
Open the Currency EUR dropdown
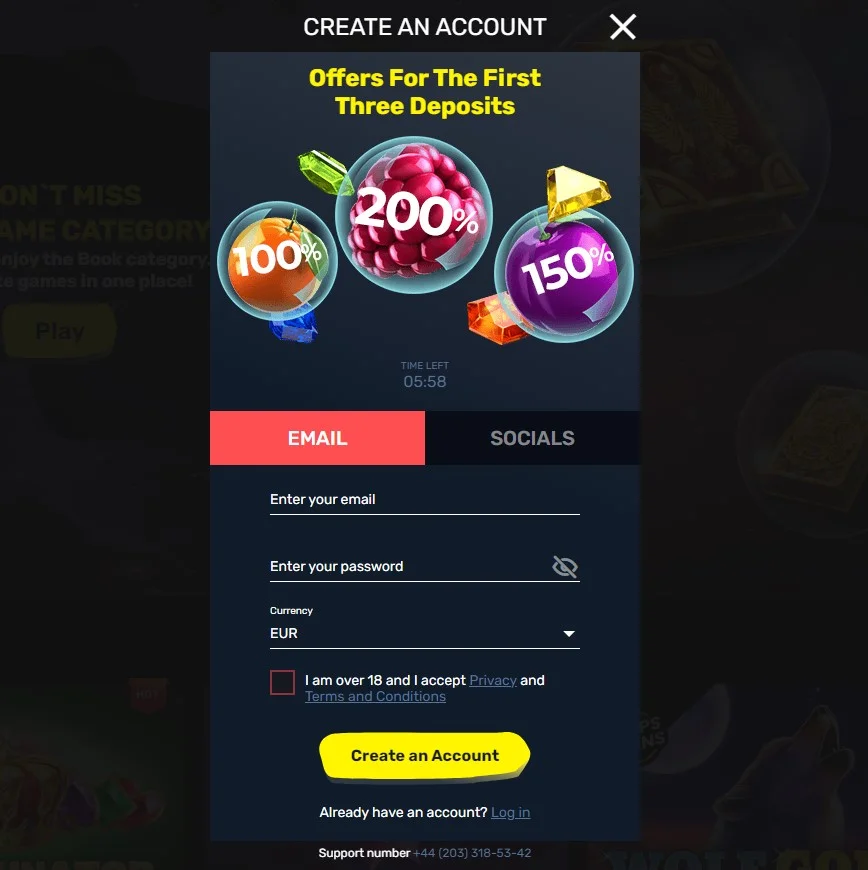click(425, 633)
